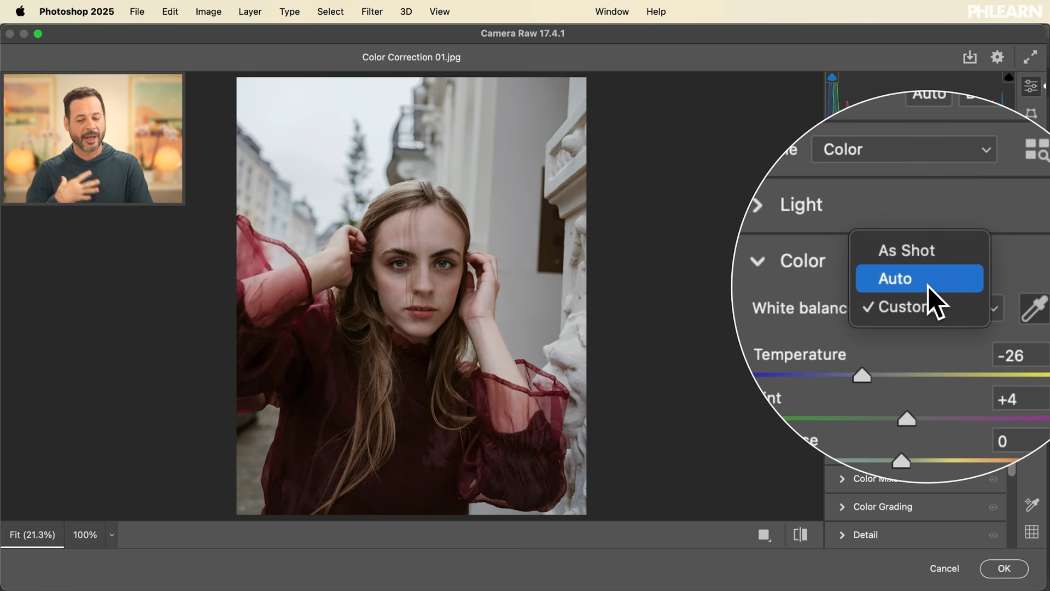Open the Select menu
1050x591 pixels.
point(330,11)
